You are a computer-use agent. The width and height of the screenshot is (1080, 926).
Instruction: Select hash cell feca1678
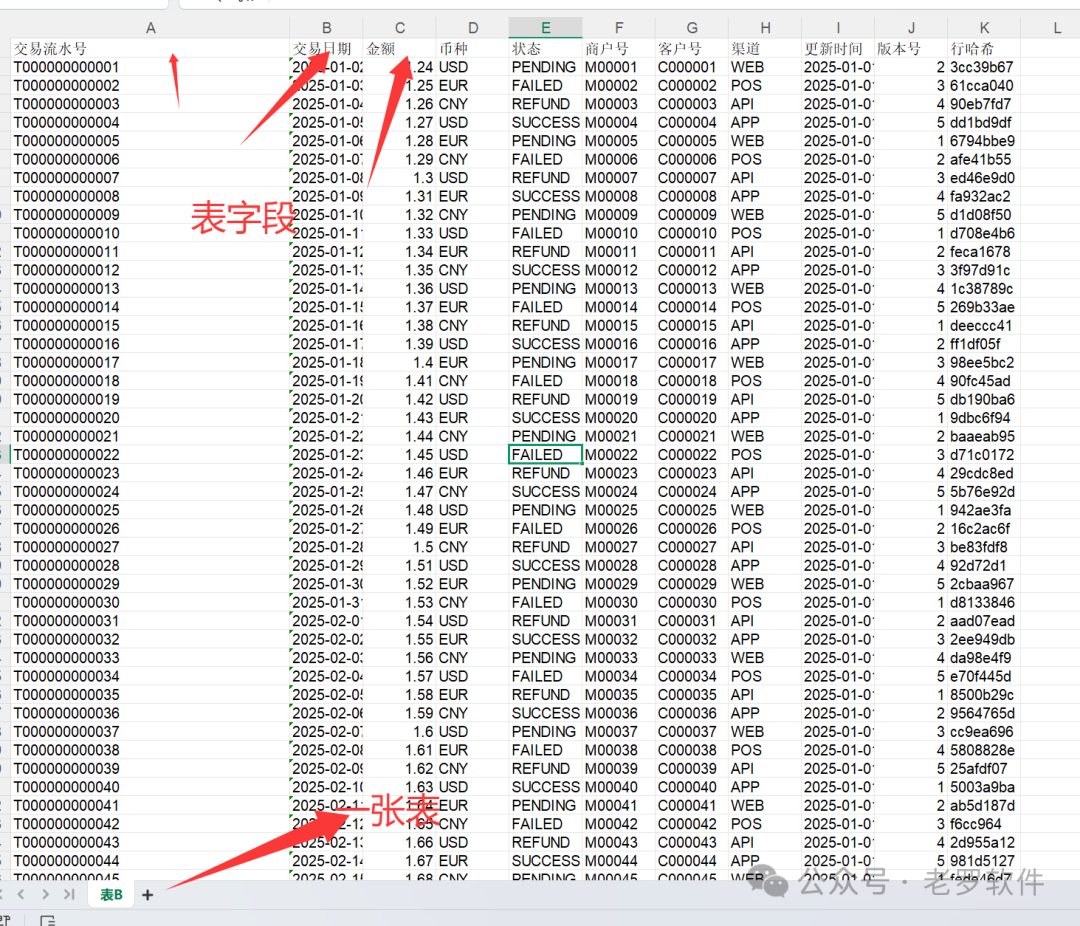(984, 251)
